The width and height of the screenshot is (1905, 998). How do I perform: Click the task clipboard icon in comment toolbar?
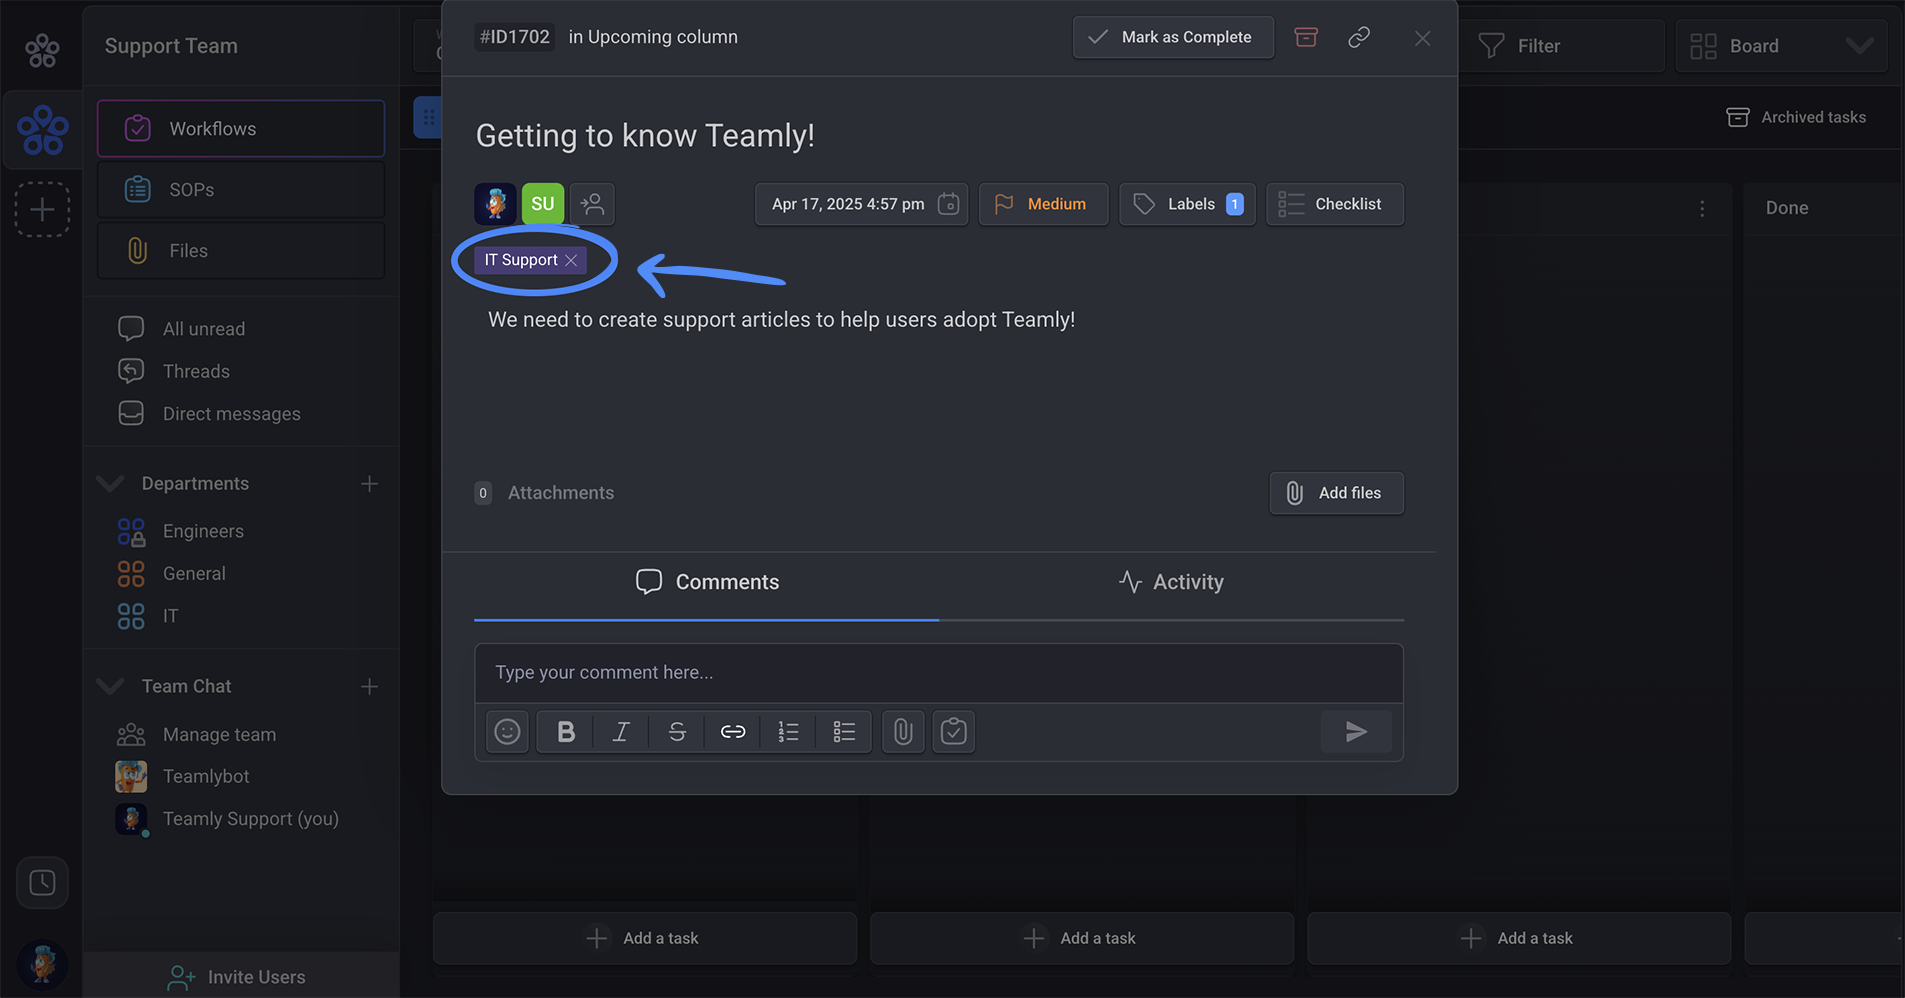[x=954, y=732]
